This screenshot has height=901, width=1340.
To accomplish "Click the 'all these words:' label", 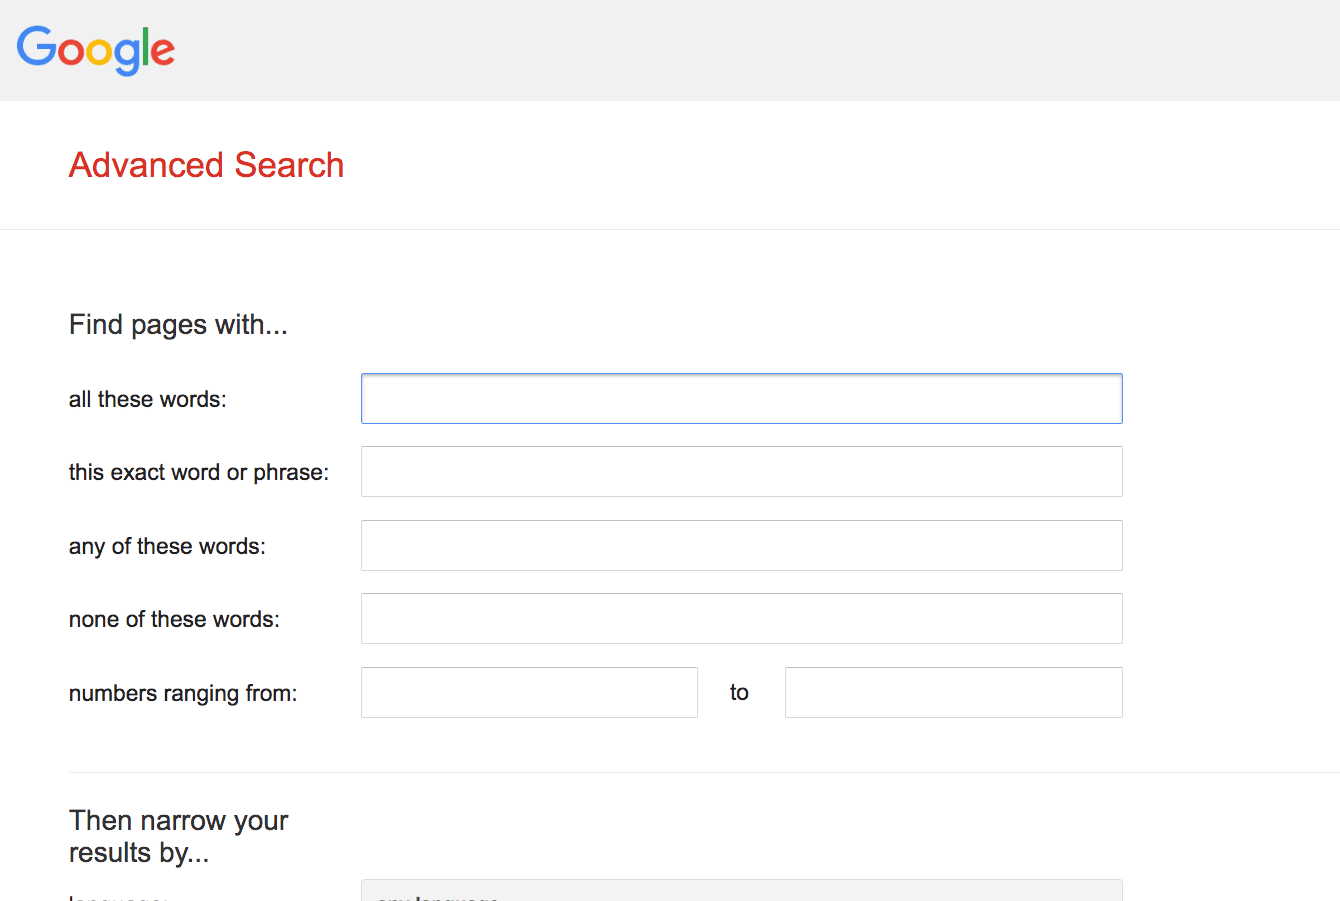I will pyautogui.click(x=148, y=400).
